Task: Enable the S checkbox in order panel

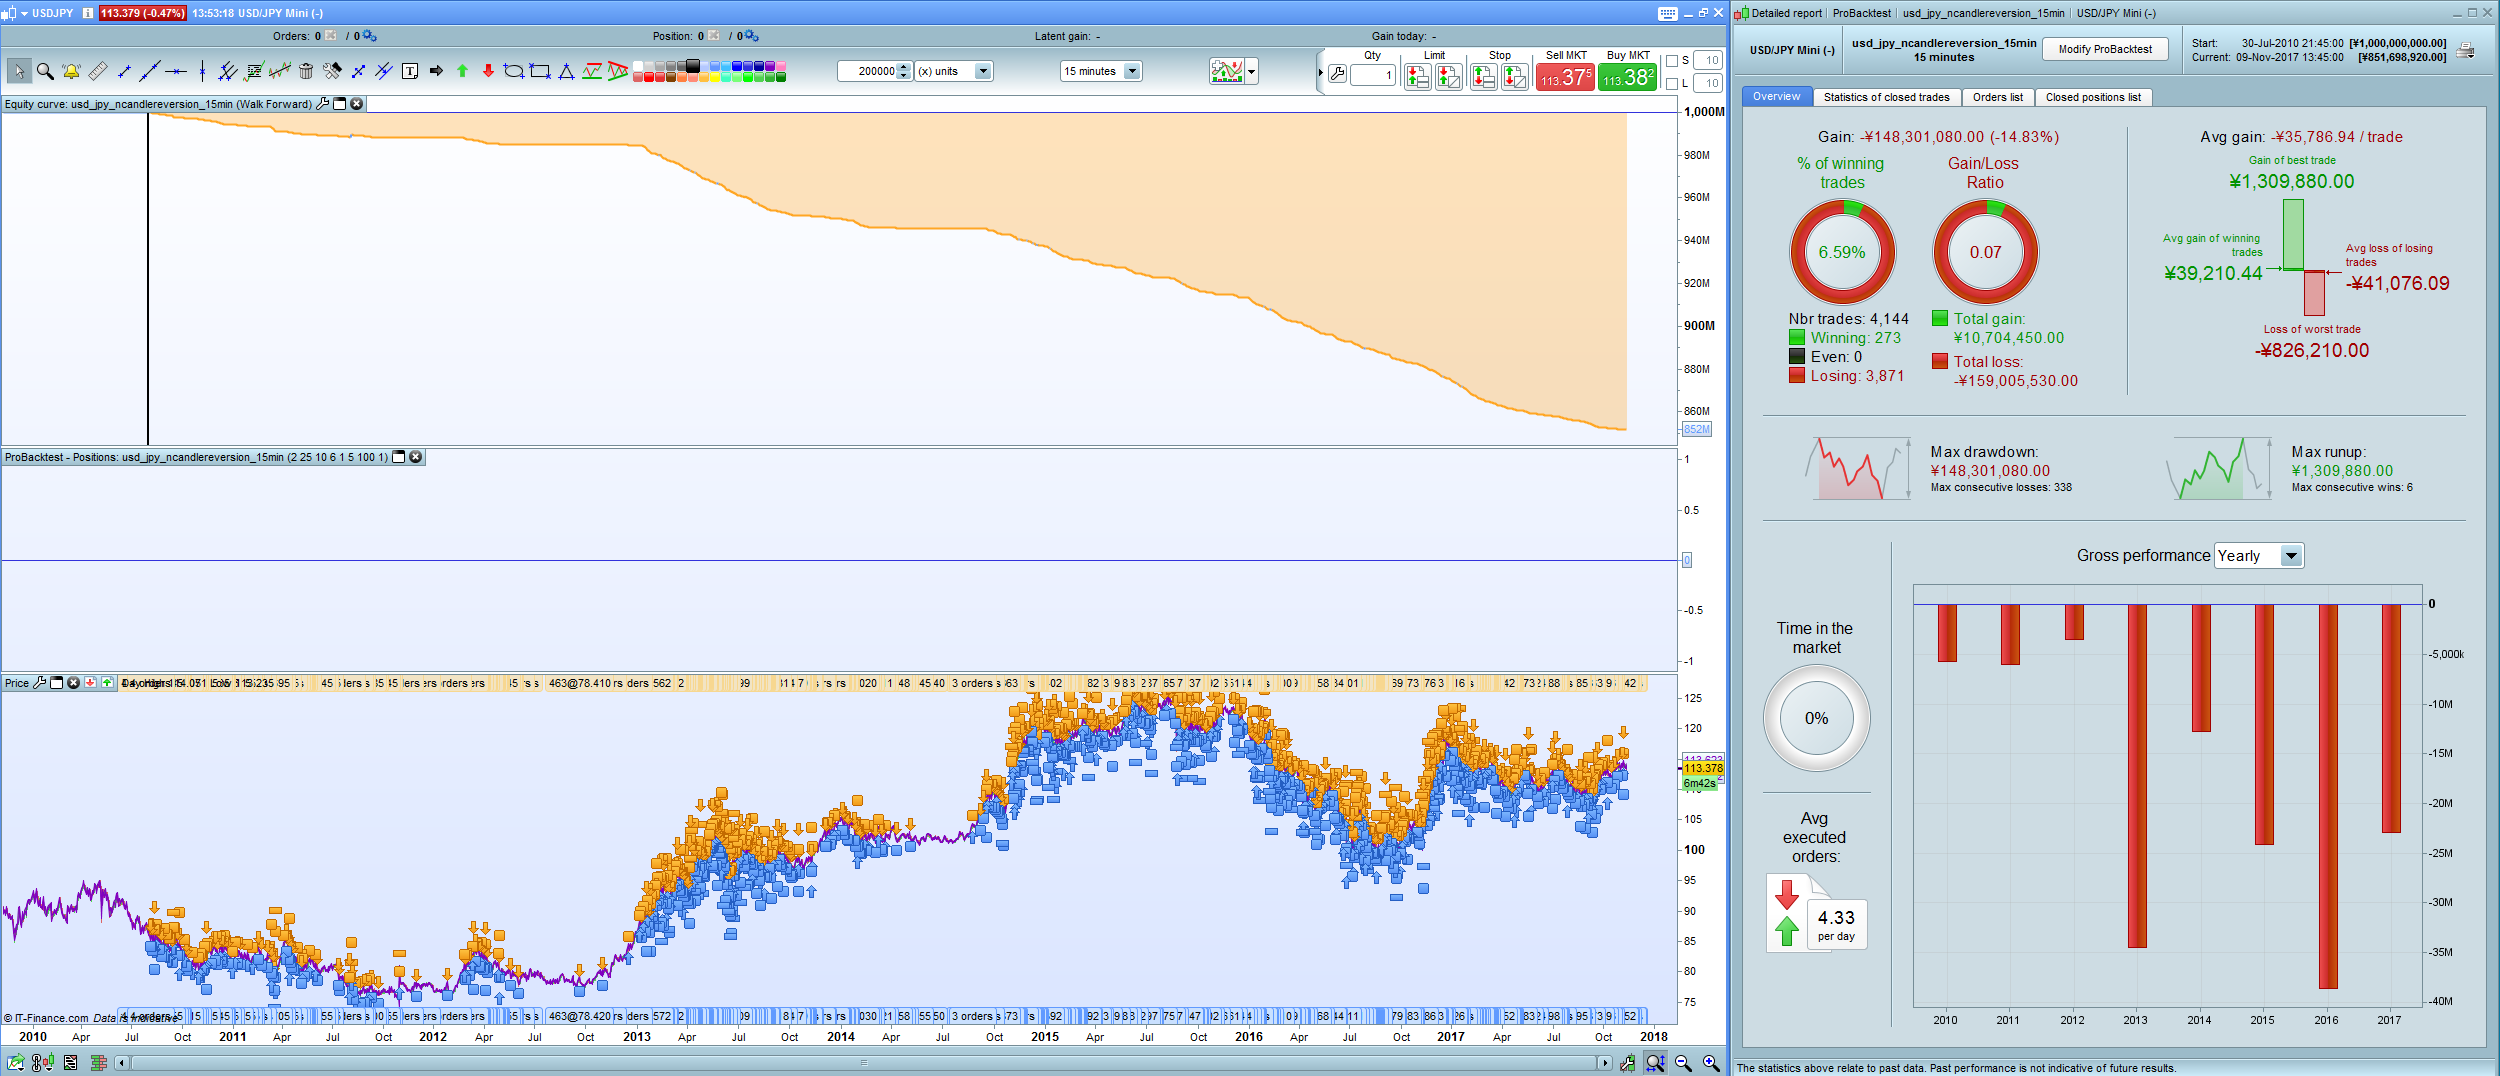Action: coord(1672,61)
